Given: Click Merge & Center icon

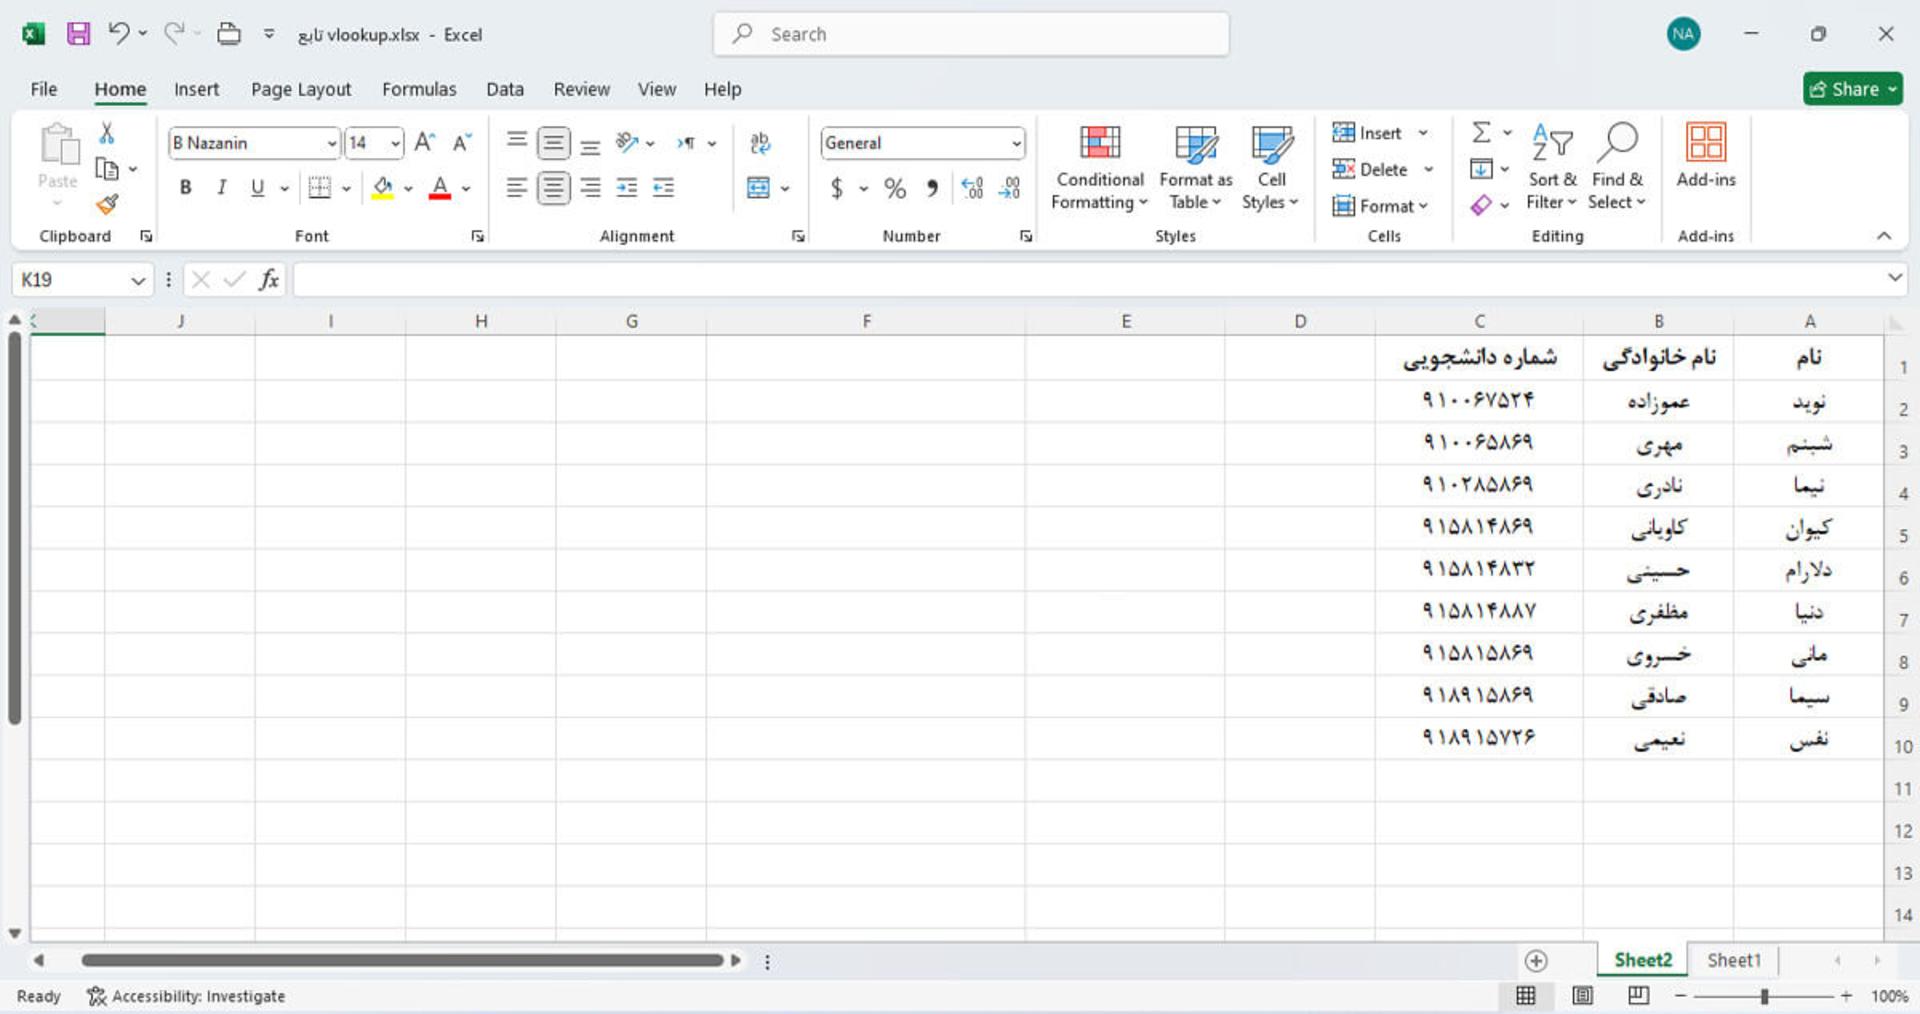Looking at the screenshot, I should (759, 187).
